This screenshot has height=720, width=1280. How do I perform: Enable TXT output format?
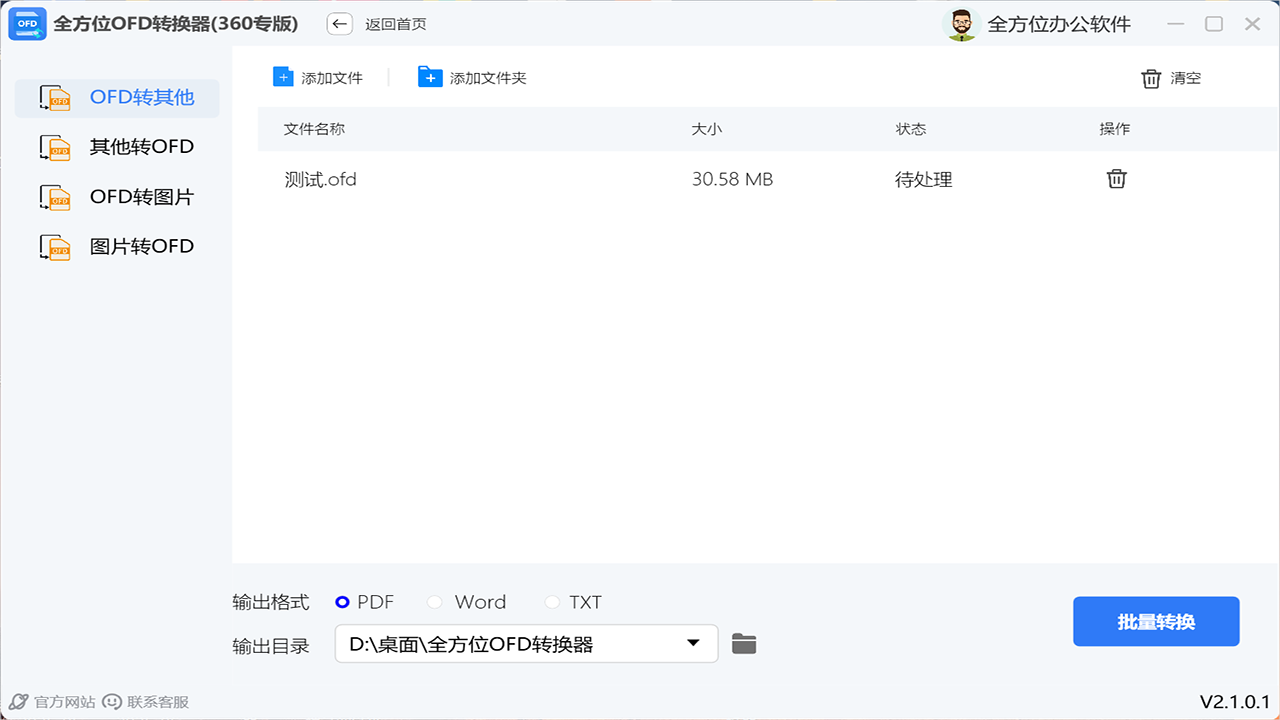point(552,601)
